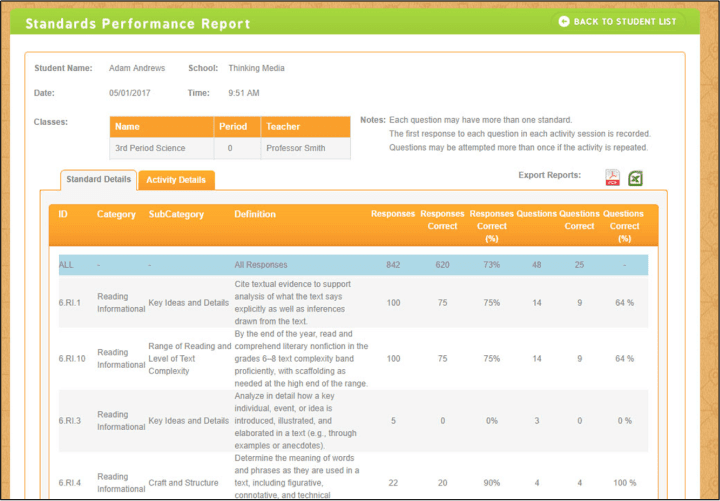Sort by the ID column header
720x501 pixels.
(x=64, y=214)
